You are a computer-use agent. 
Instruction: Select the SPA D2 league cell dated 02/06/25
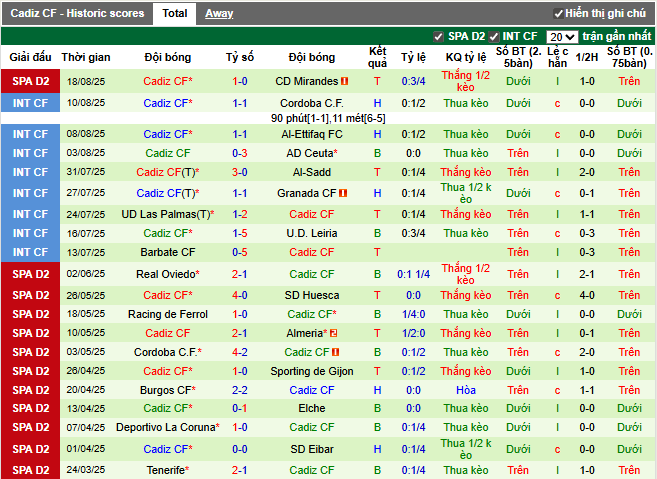31,274
